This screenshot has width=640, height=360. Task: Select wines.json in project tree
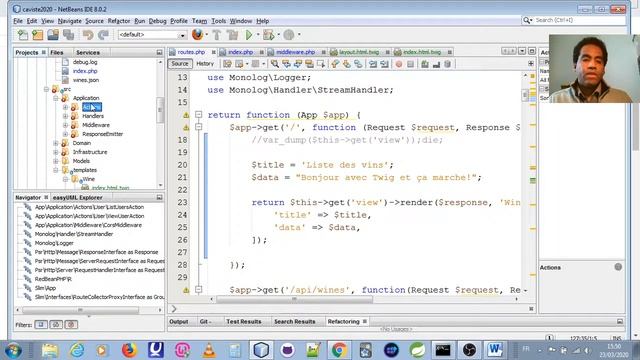86,80
